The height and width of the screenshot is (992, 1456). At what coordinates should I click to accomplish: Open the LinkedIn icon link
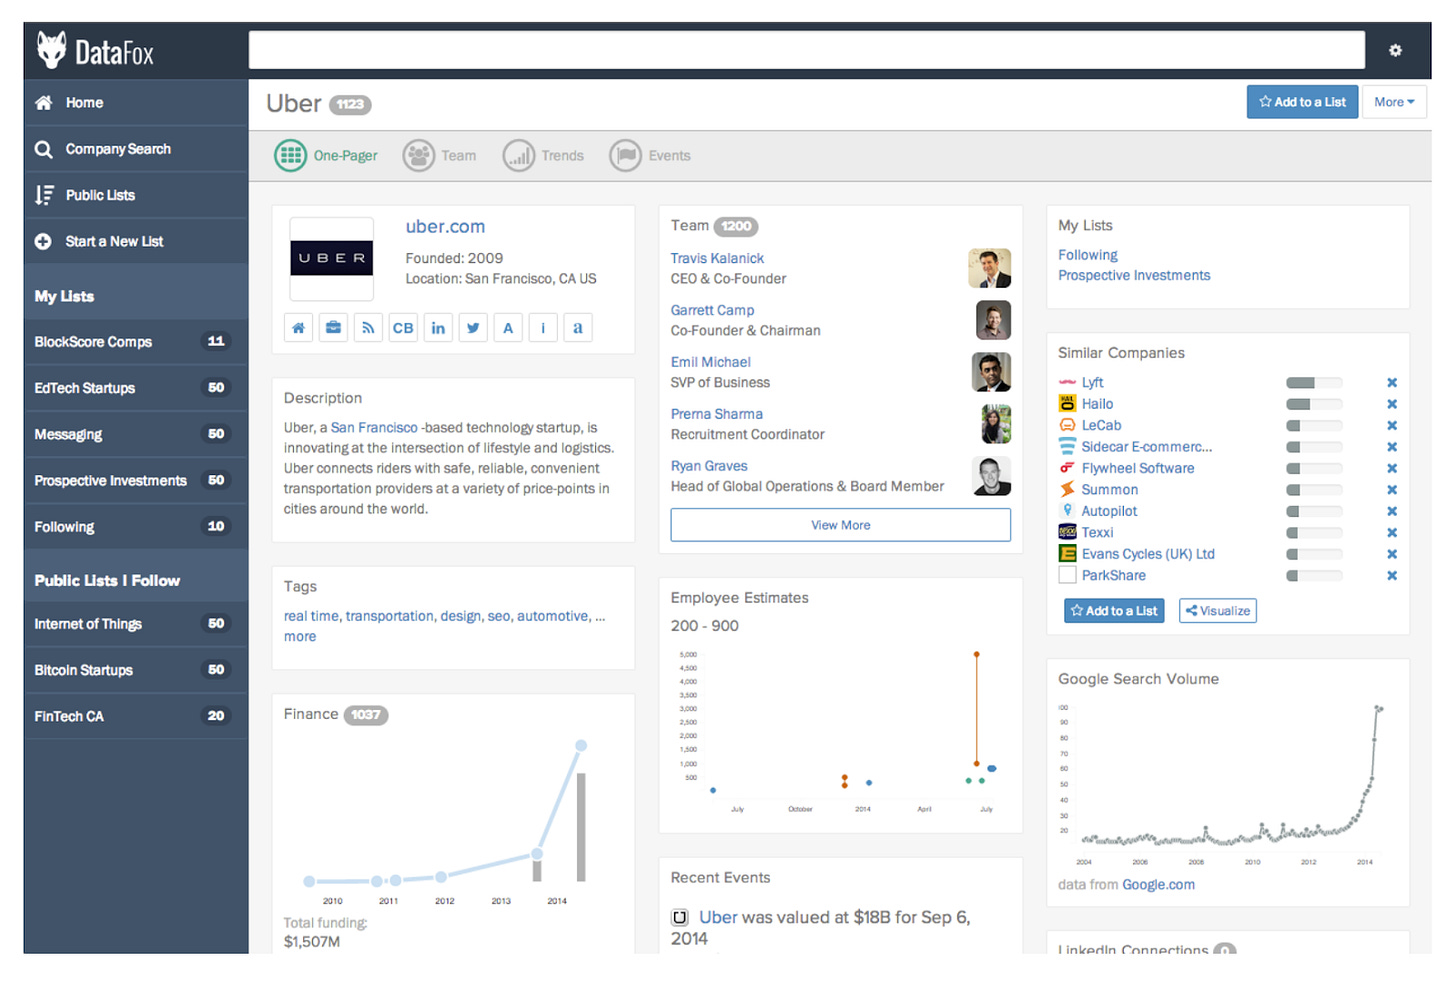pos(438,328)
